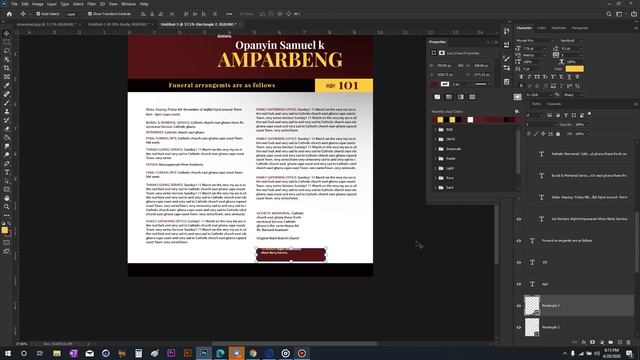
Task: Open the Filter menu
Action: (x=91, y=4)
